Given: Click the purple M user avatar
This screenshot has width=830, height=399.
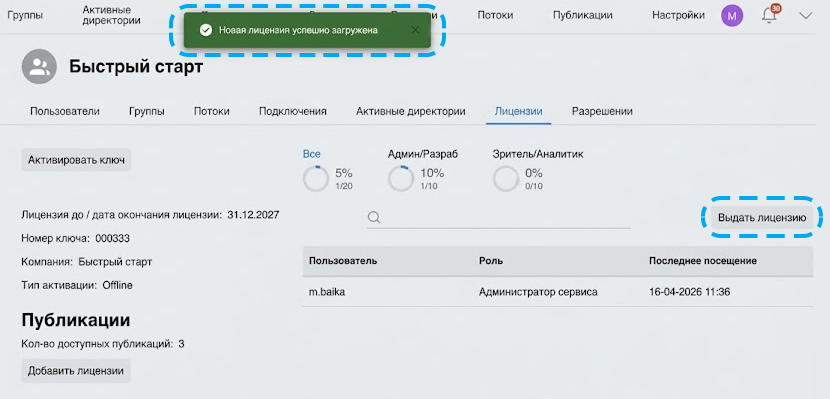Looking at the screenshot, I should [x=732, y=16].
